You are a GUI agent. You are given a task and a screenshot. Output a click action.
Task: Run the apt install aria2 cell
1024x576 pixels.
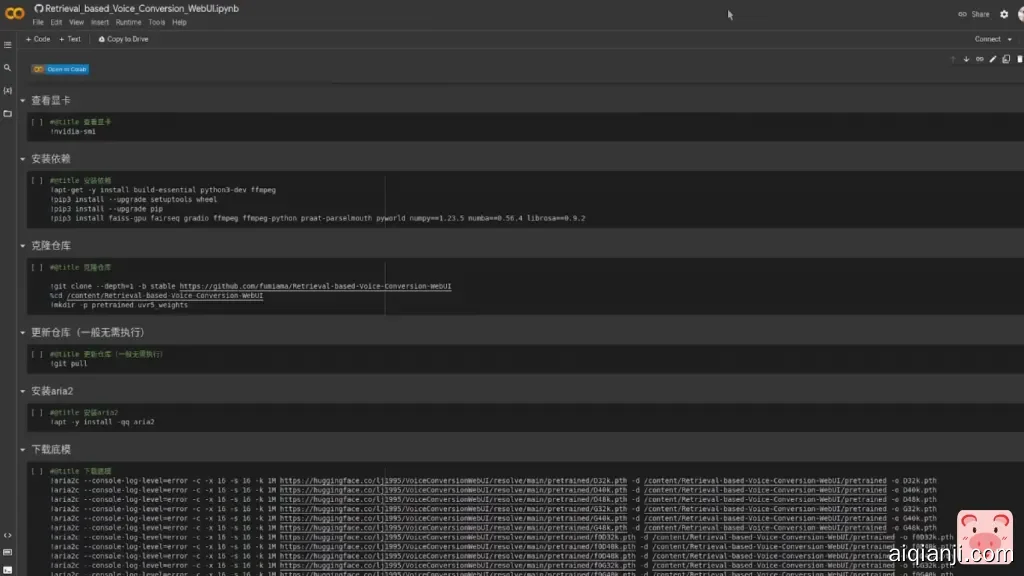36,412
